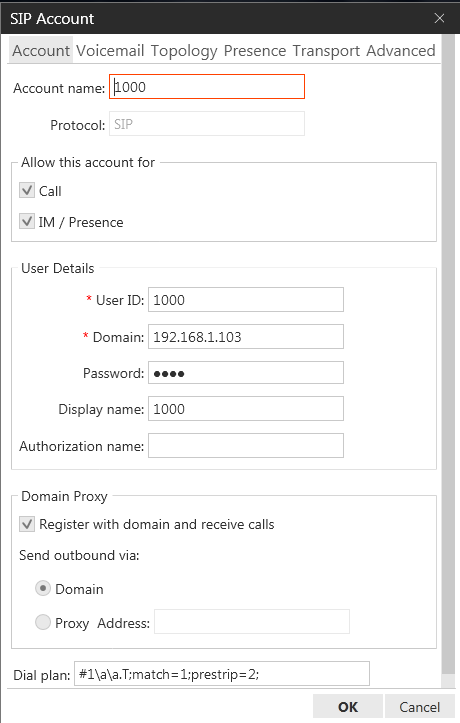Switch to the Voicemail tab

(110, 50)
